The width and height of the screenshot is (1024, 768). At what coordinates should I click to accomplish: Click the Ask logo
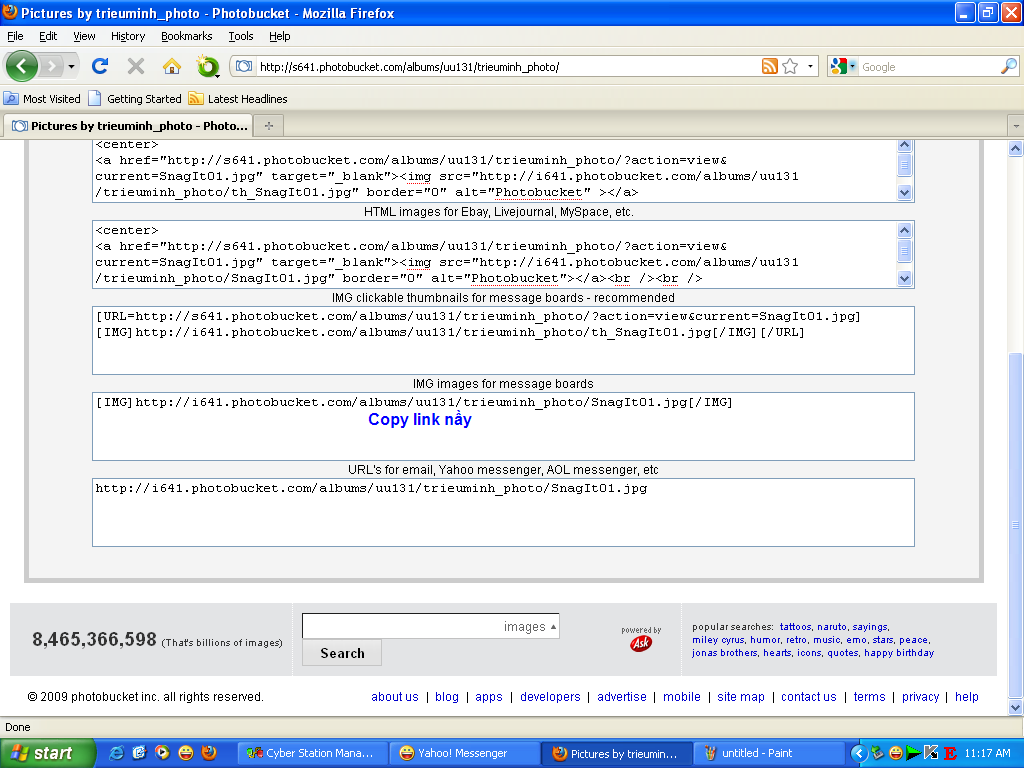pos(641,643)
